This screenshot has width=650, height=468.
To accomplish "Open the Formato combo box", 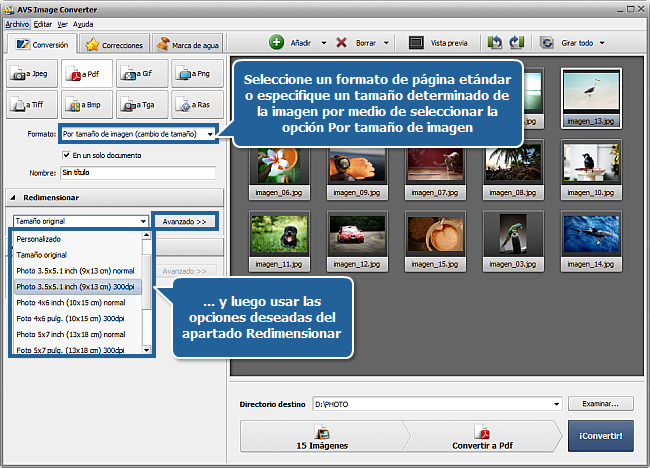I will [138, 134].
